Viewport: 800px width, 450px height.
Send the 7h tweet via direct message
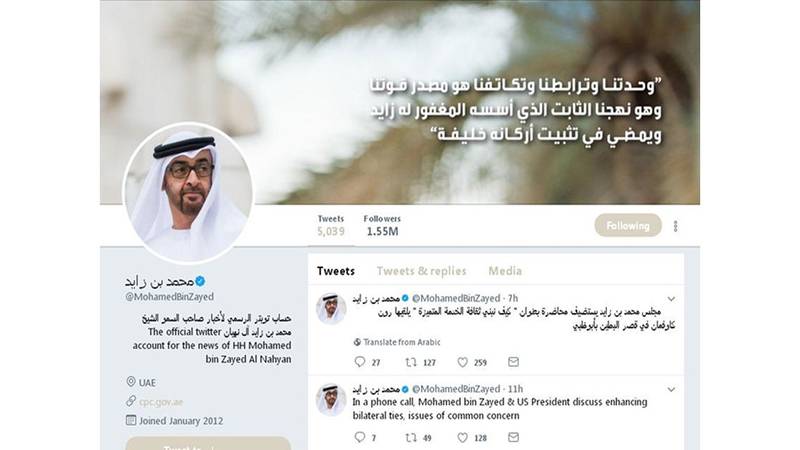pos(513,362)
